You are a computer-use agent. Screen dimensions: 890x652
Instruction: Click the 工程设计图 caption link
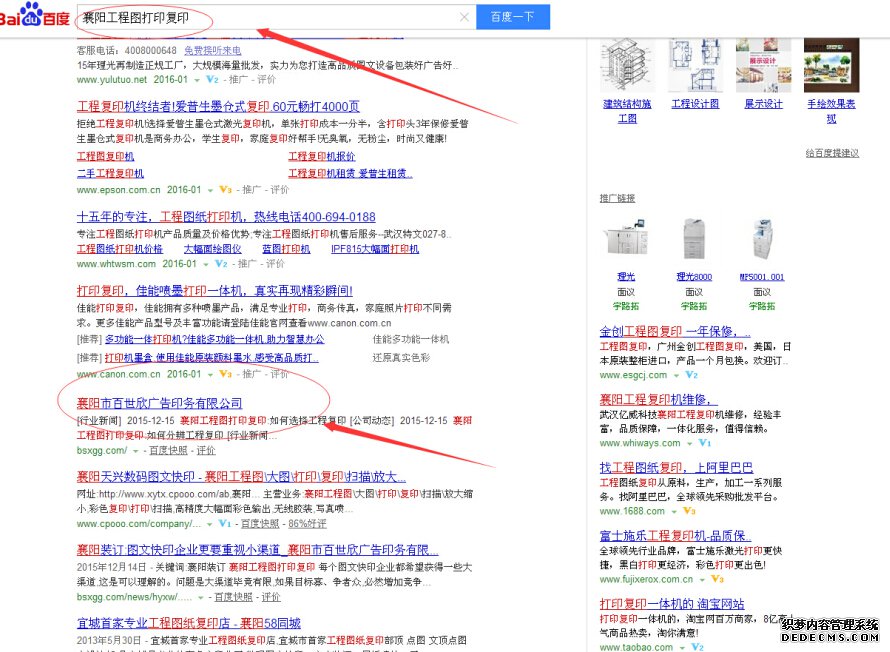coord(695,104)
